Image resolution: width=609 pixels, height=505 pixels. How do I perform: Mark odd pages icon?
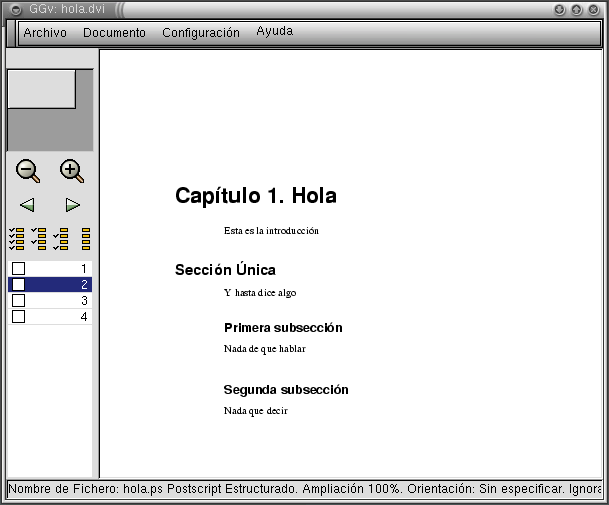coord(39,238)
